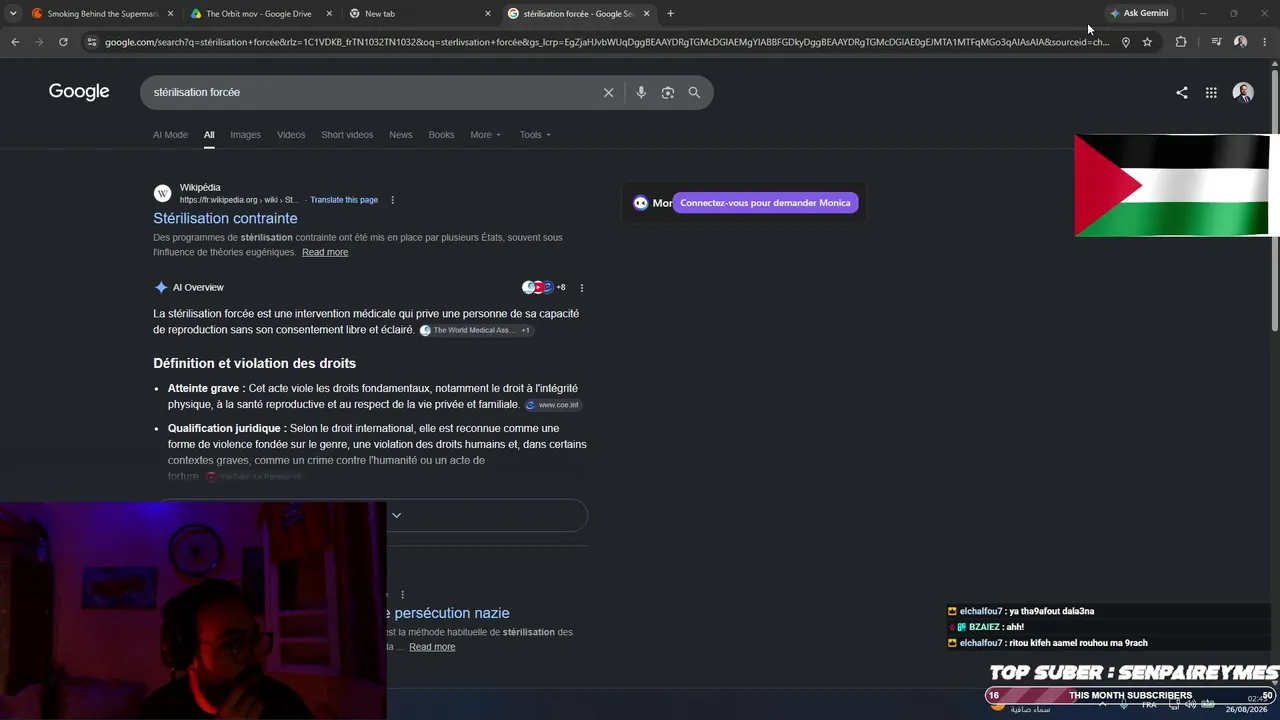Open Wikipedia result's three-dot options
The width and height of the screenshot is (1280, 720).
(x=392, y=200)
